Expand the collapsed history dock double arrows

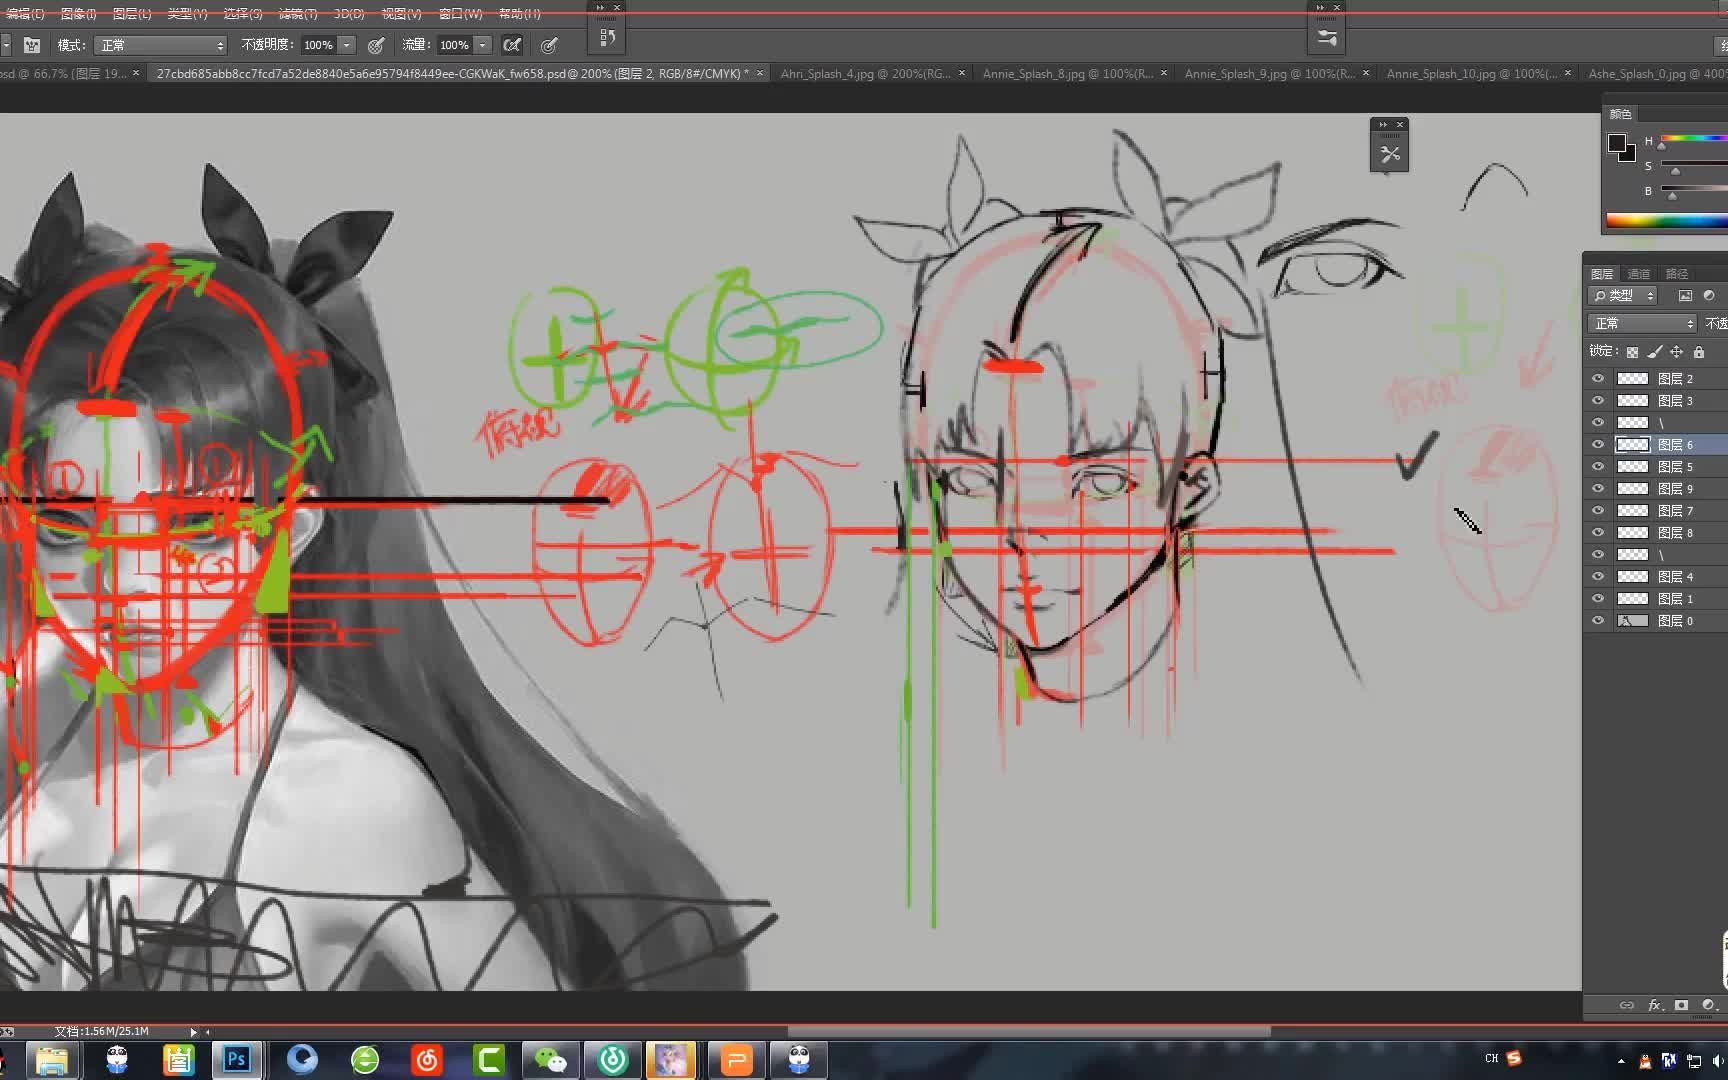coord(600,7)
